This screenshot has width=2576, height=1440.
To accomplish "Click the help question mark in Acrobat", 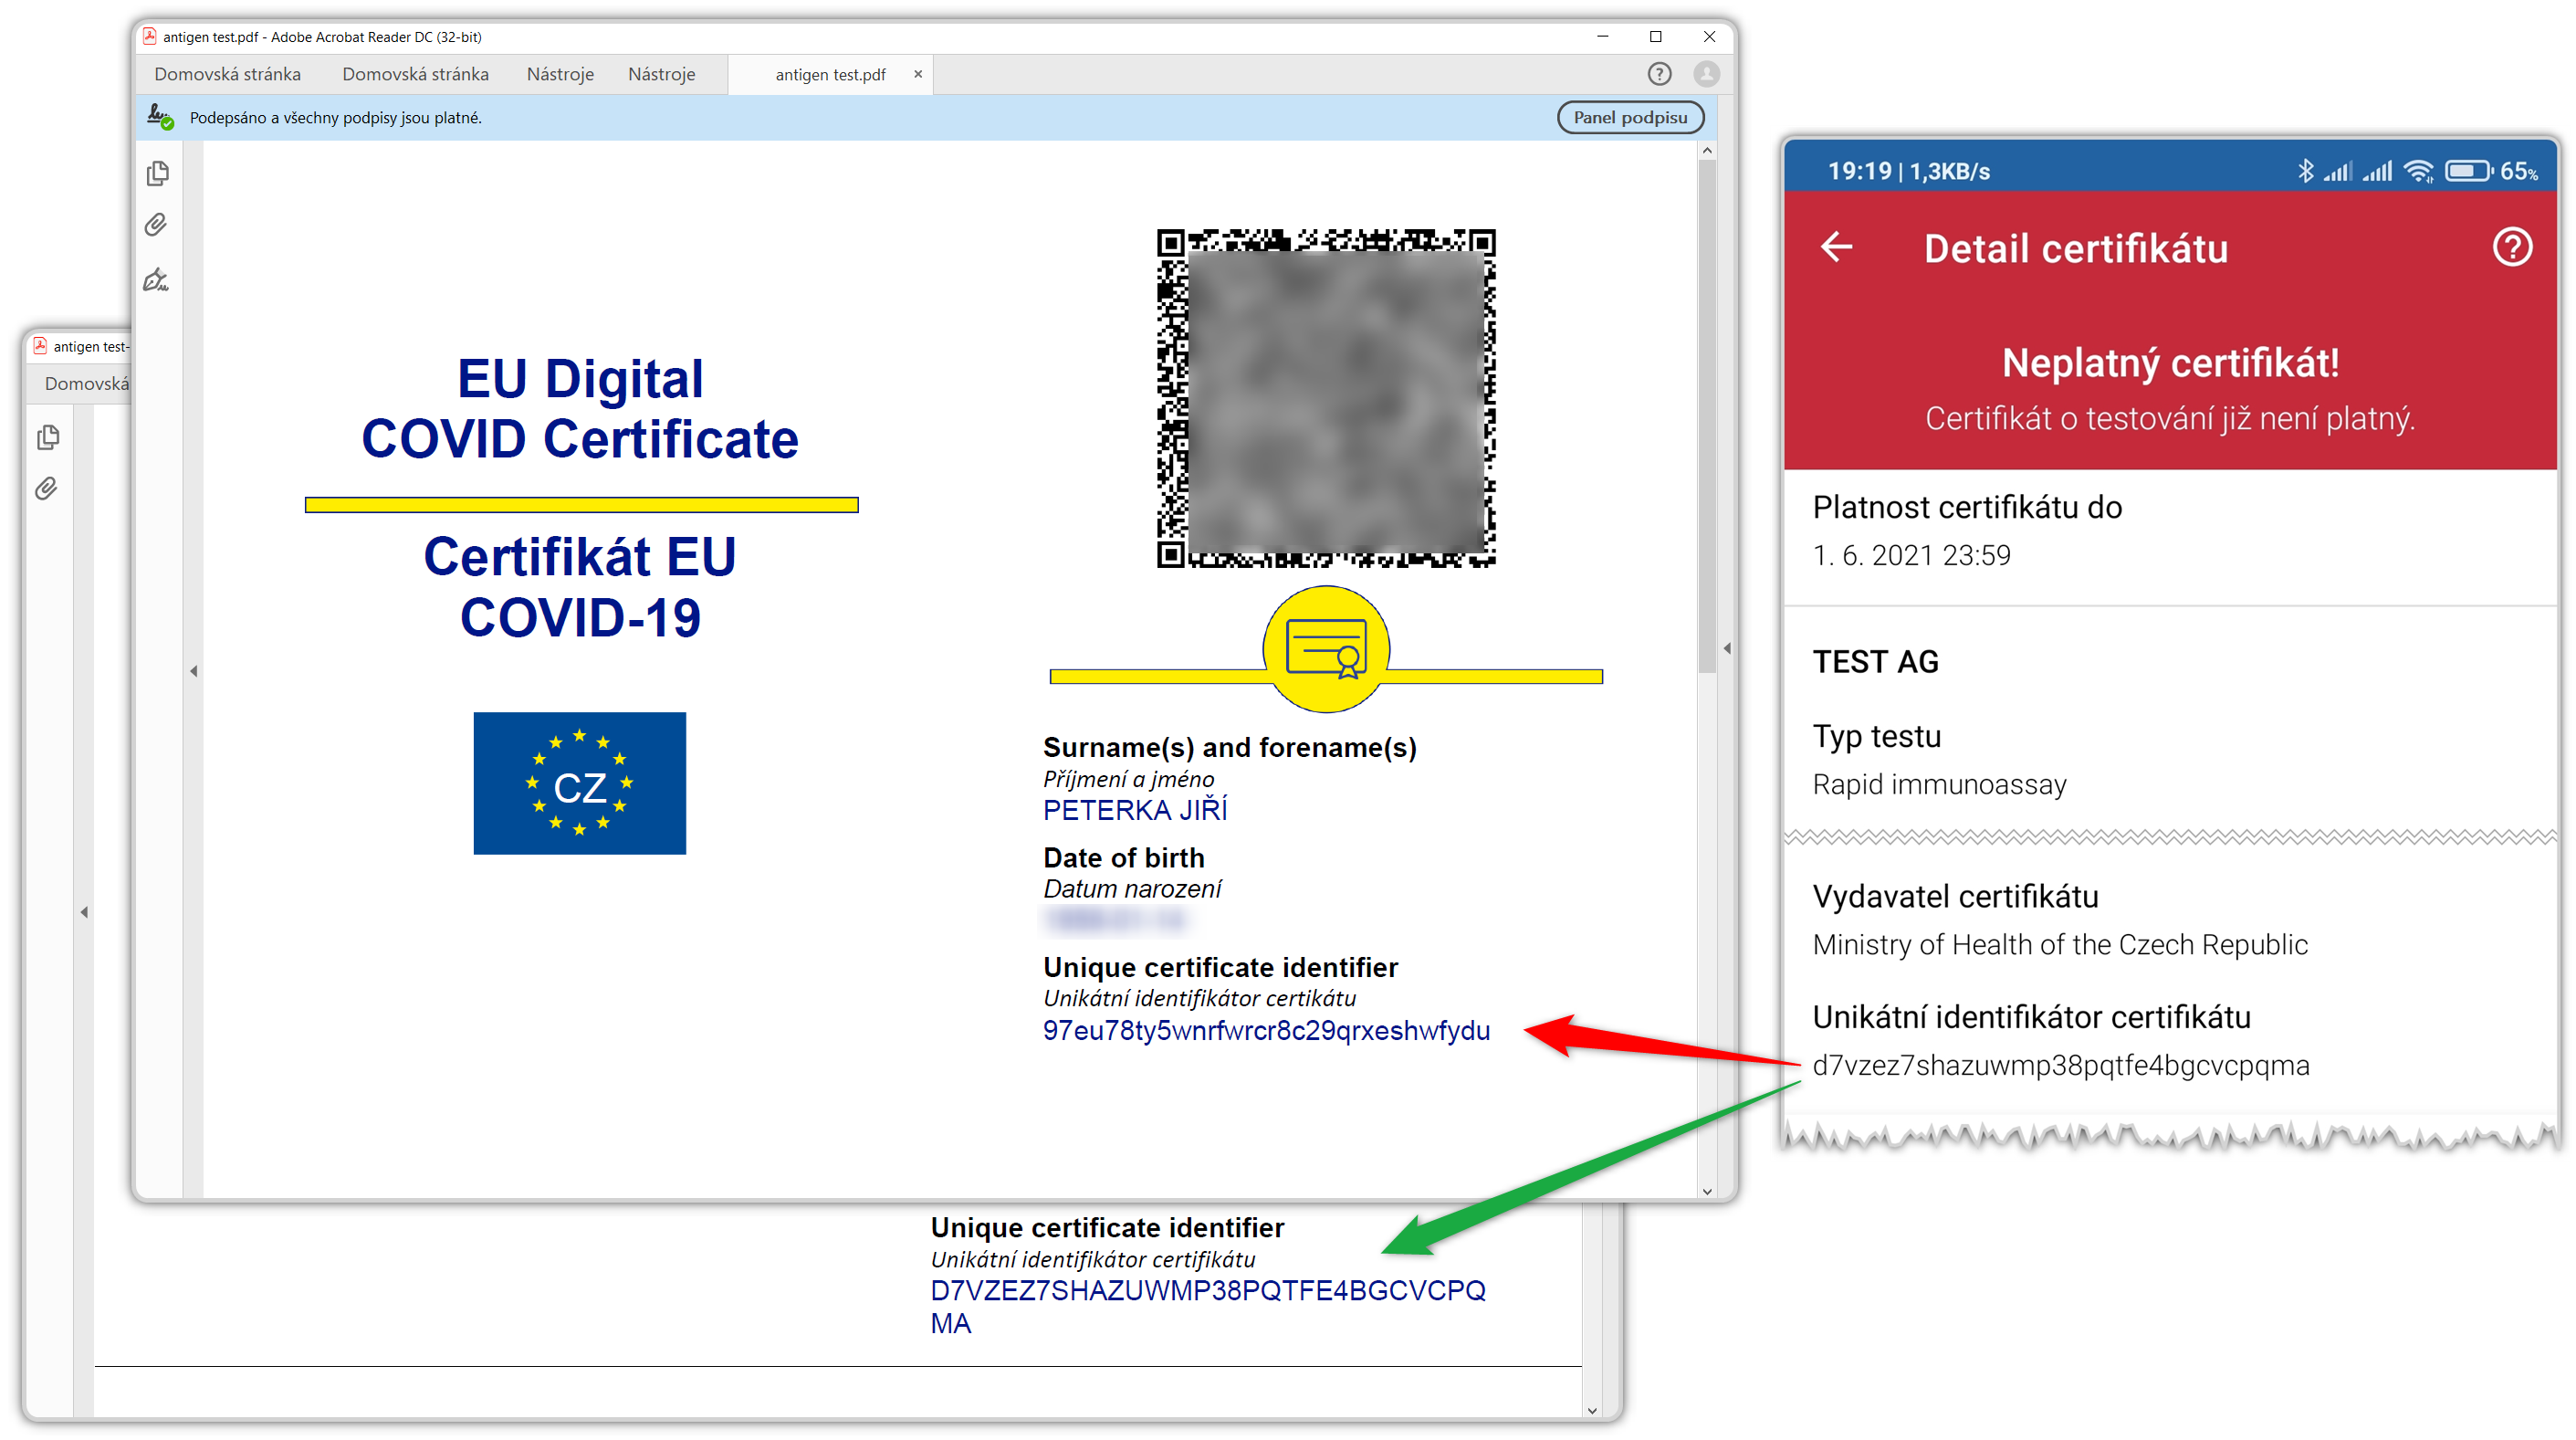I will pyautogui.click(x=1659, y=74).
